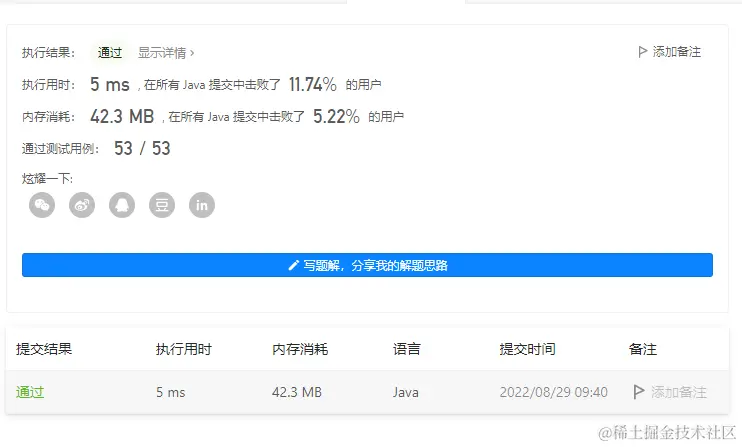Viewport: 742px width, 447px height.
Task: Click the 执行结果 label
Action: [48, 53]
